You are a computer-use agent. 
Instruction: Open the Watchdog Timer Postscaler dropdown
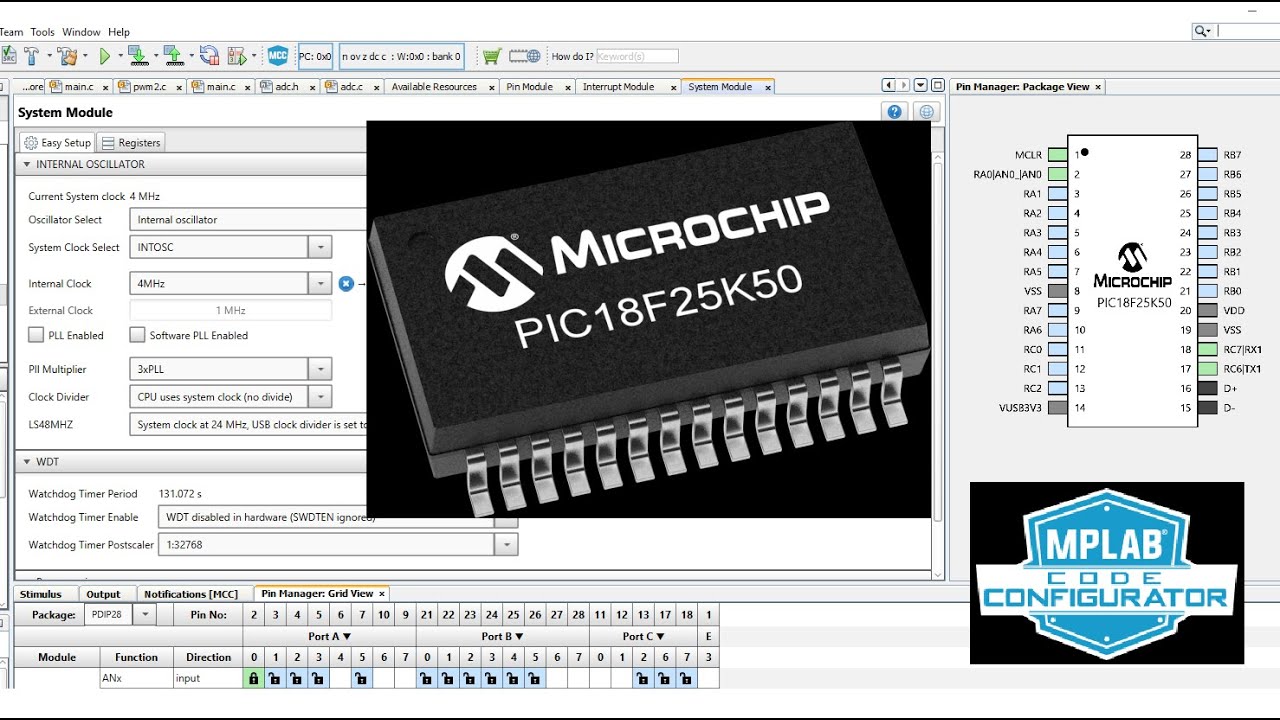(507, 545)
